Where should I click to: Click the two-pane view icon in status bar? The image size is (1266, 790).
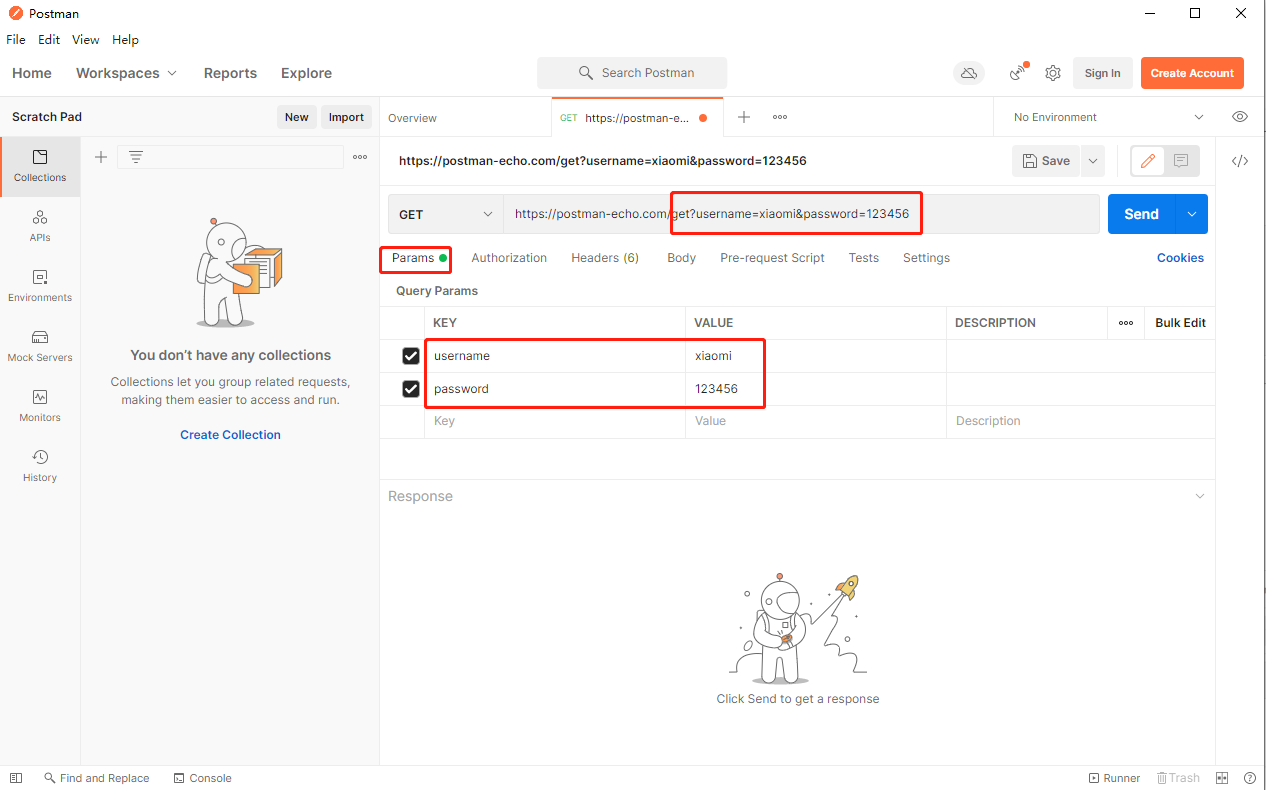click(x=1222, y=778)
